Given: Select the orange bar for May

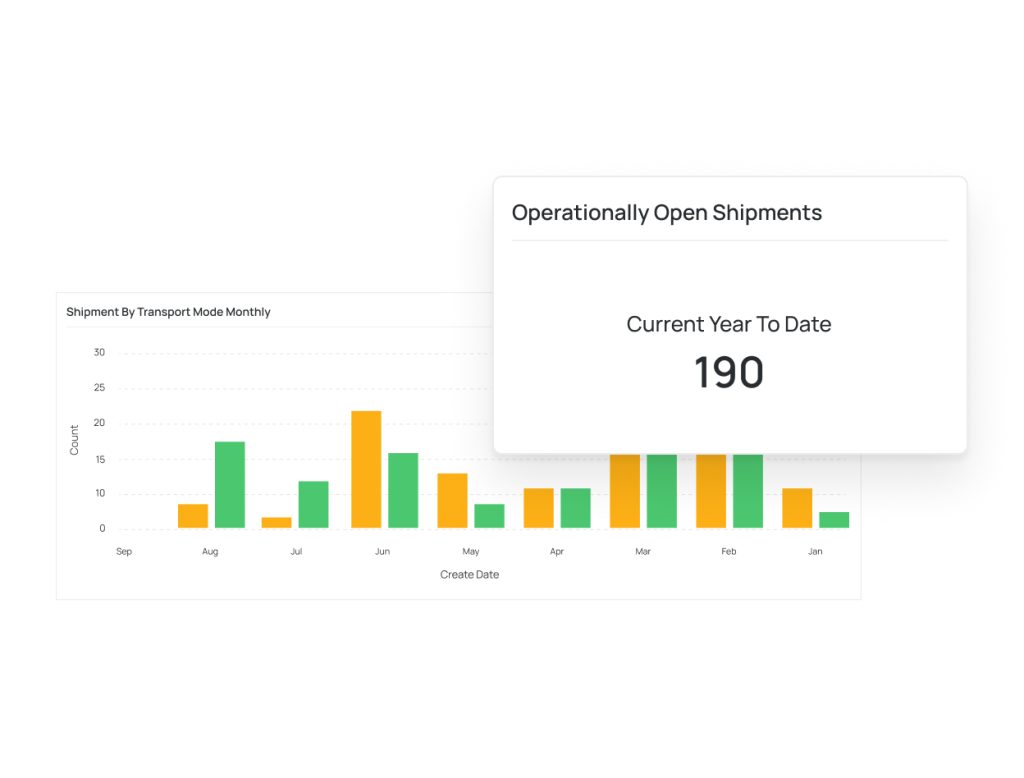Looking at the screenshot, I should click(452, 500).
